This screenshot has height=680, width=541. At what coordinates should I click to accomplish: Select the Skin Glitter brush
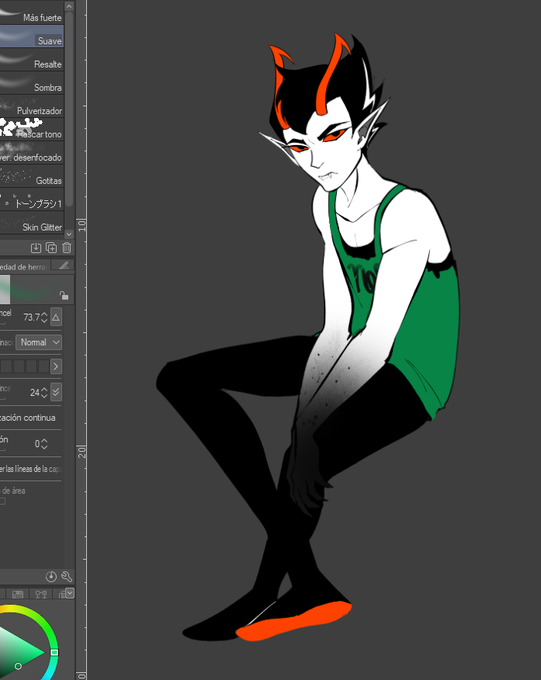tap(32, 222)
